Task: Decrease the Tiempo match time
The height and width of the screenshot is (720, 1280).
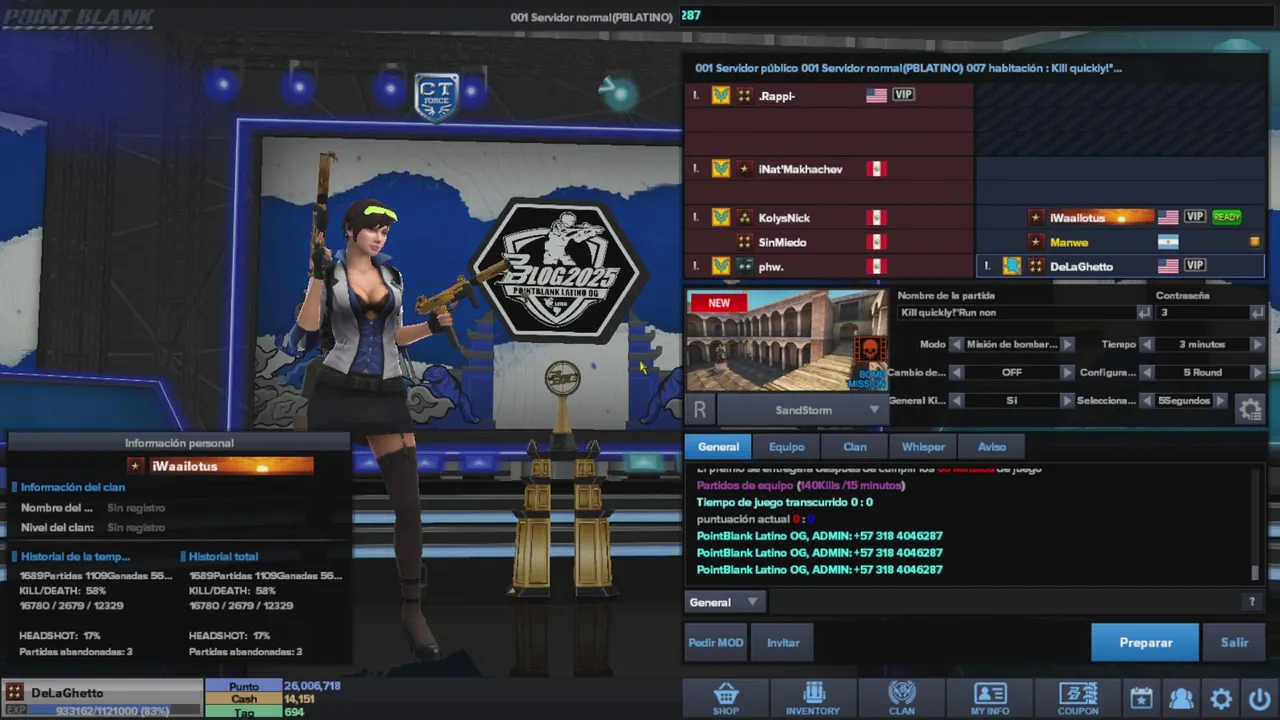Action: point(1147,344)
